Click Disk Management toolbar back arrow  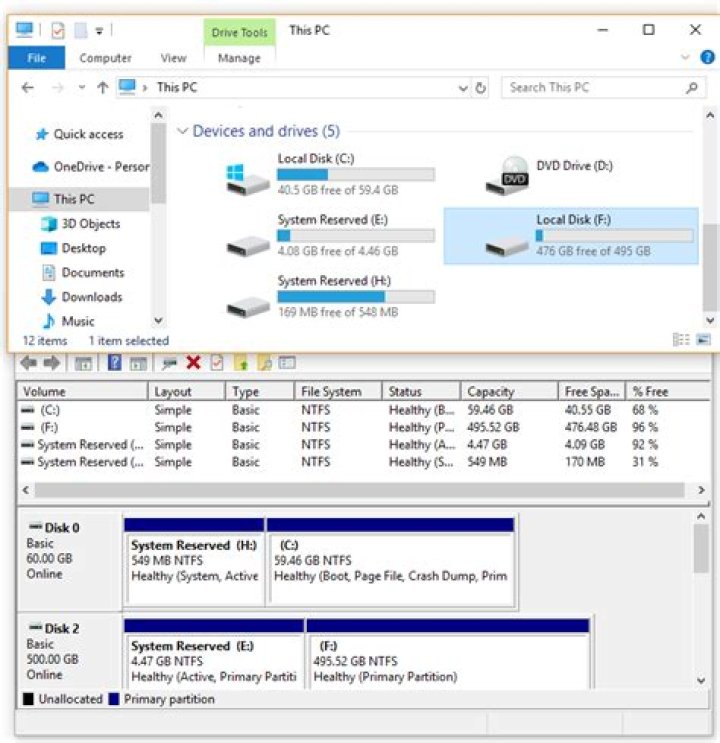pyautogui.click(x=29, y=363)
